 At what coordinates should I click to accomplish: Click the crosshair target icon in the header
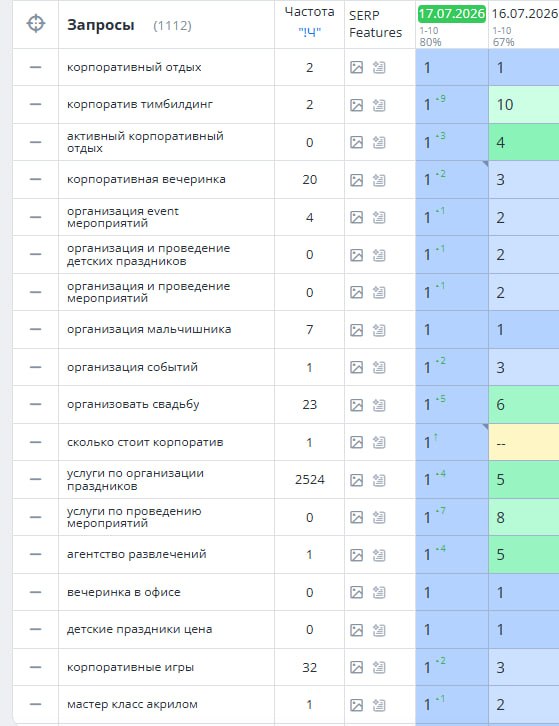point(36,23)
